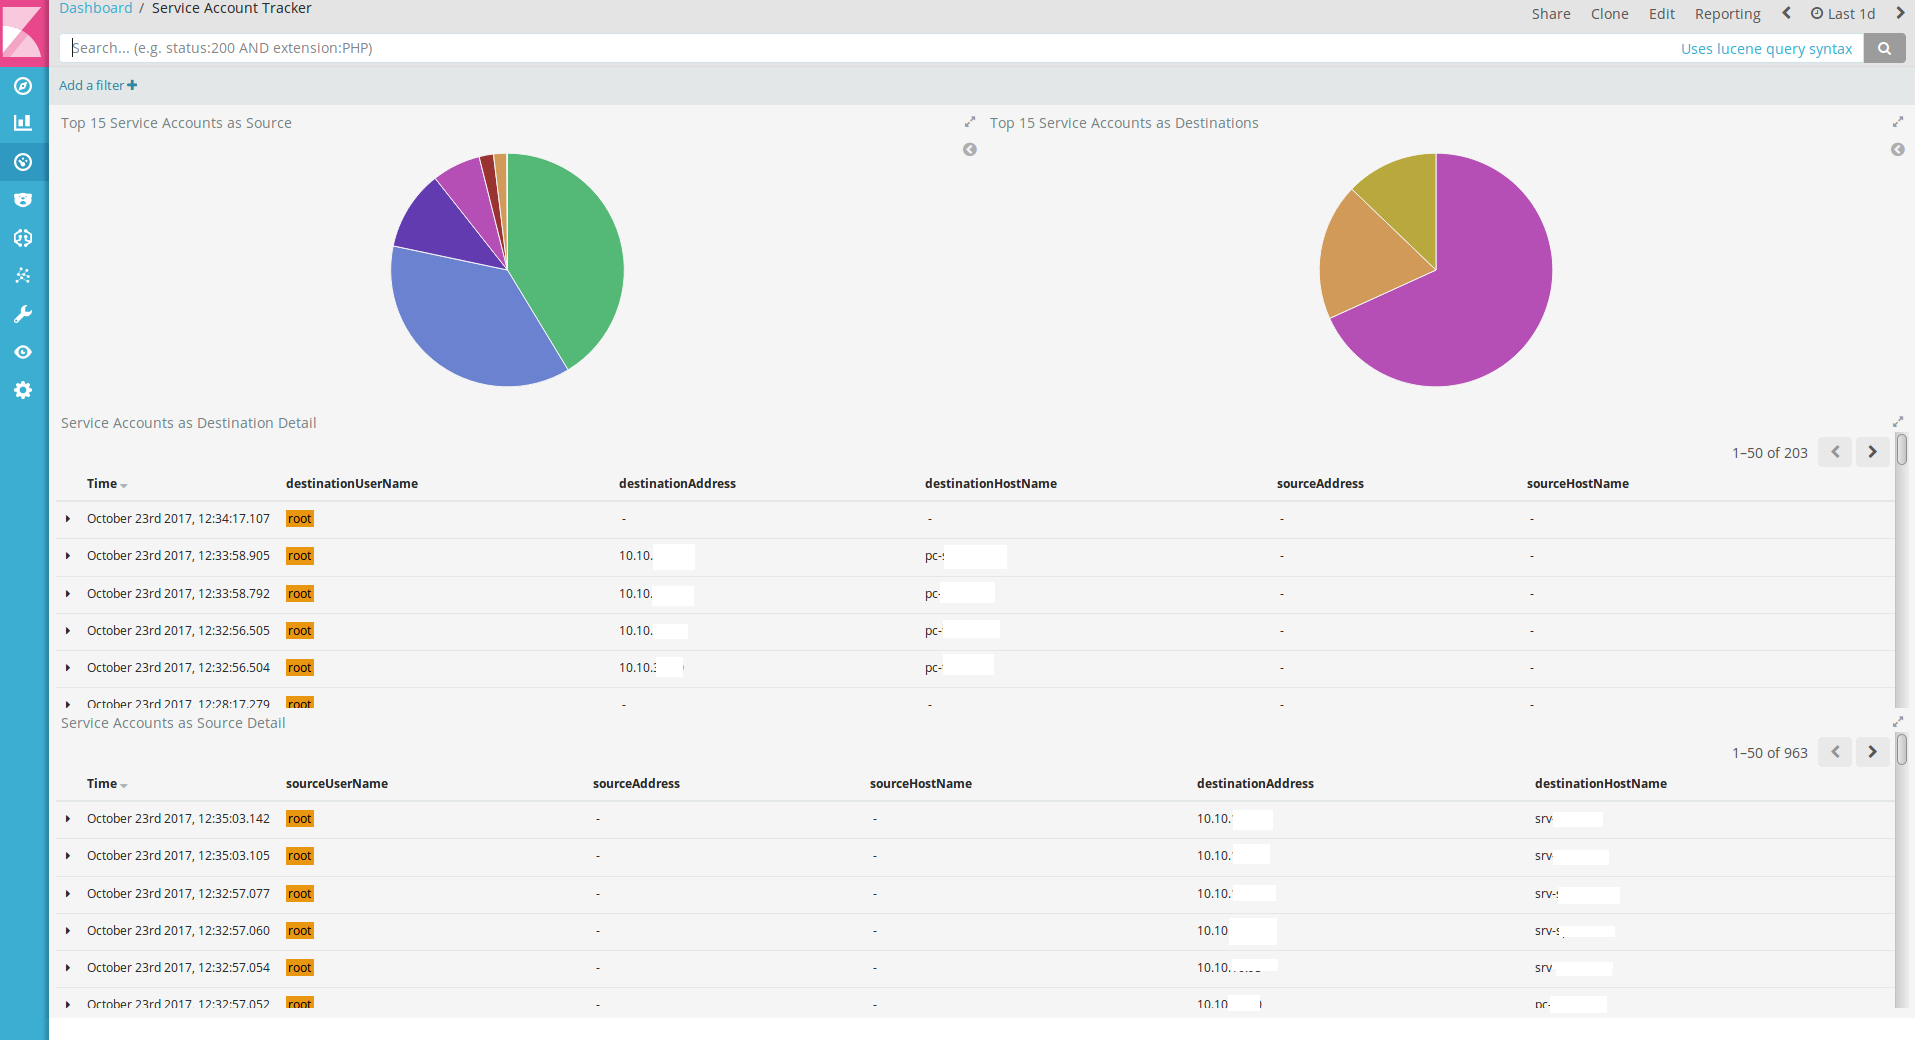Toggle legend for Service Accounts as Destinations chart
This screenshot has height=1040, width=1915.
point(1897,150)
